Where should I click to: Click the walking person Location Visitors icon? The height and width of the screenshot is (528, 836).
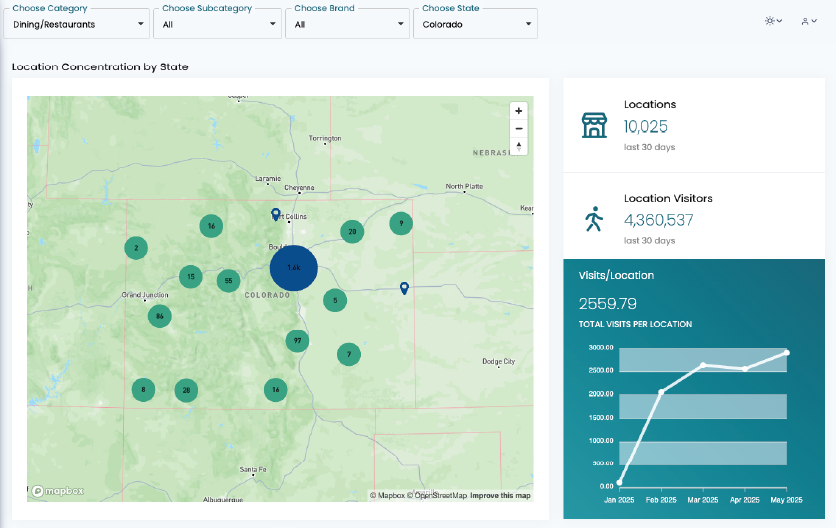[594, 219]
